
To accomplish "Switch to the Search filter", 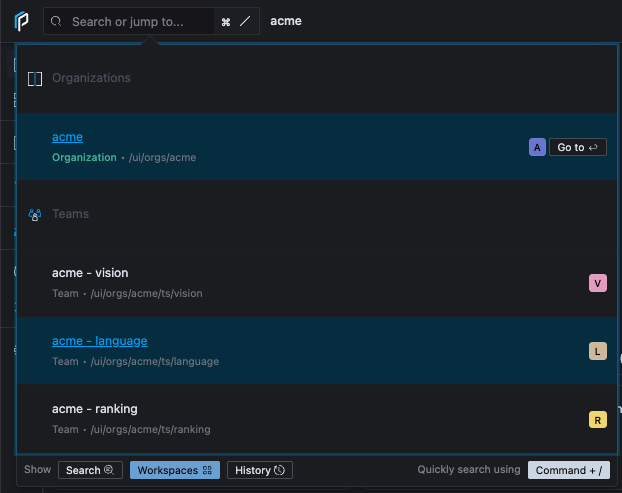I will click(90, 470).
